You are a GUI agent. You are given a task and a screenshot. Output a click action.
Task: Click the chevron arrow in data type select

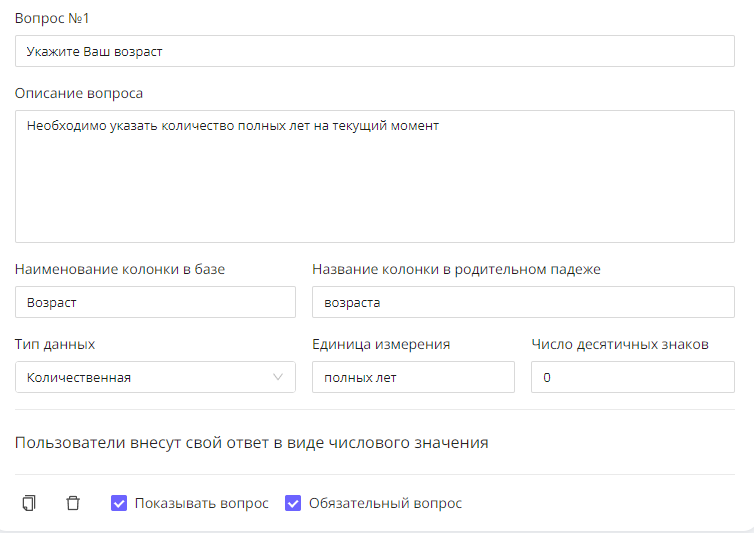[x=278, y=377]
